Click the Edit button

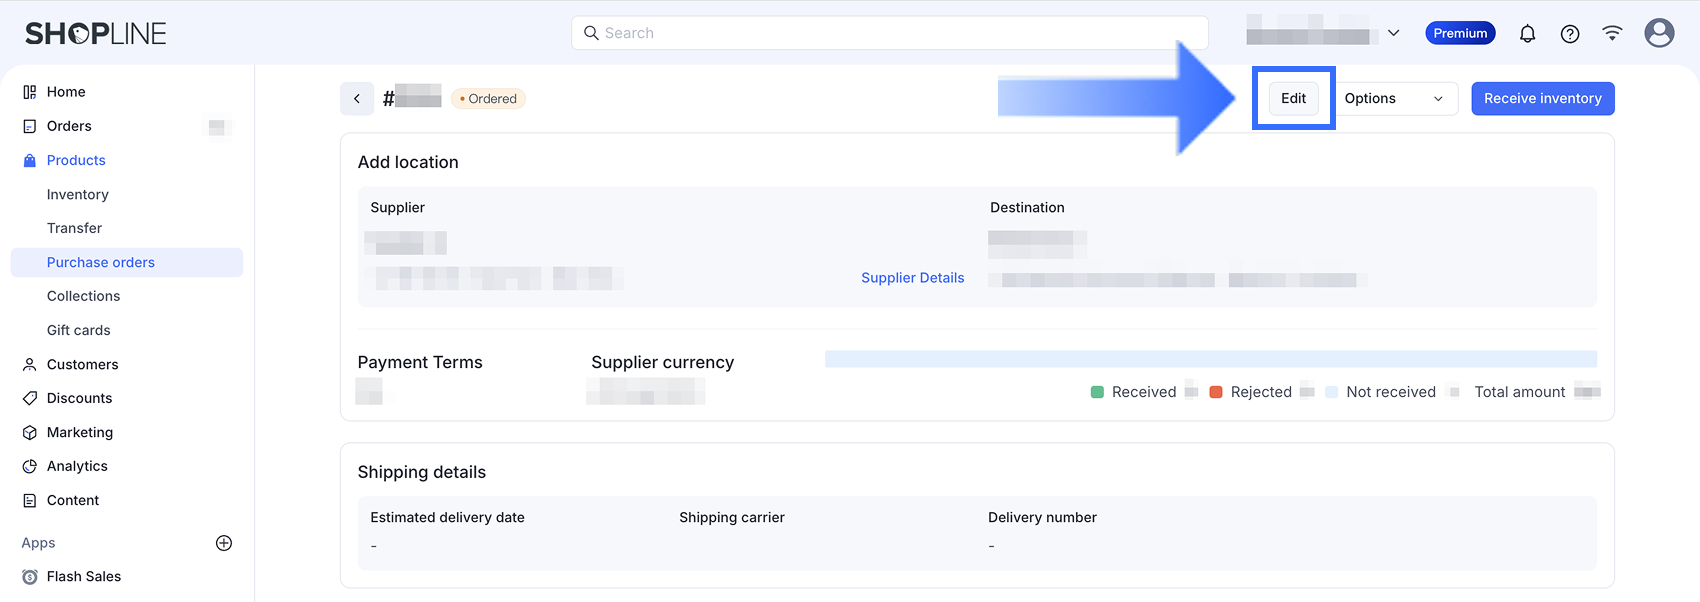pyautogui.click(x=1294, y=98)
